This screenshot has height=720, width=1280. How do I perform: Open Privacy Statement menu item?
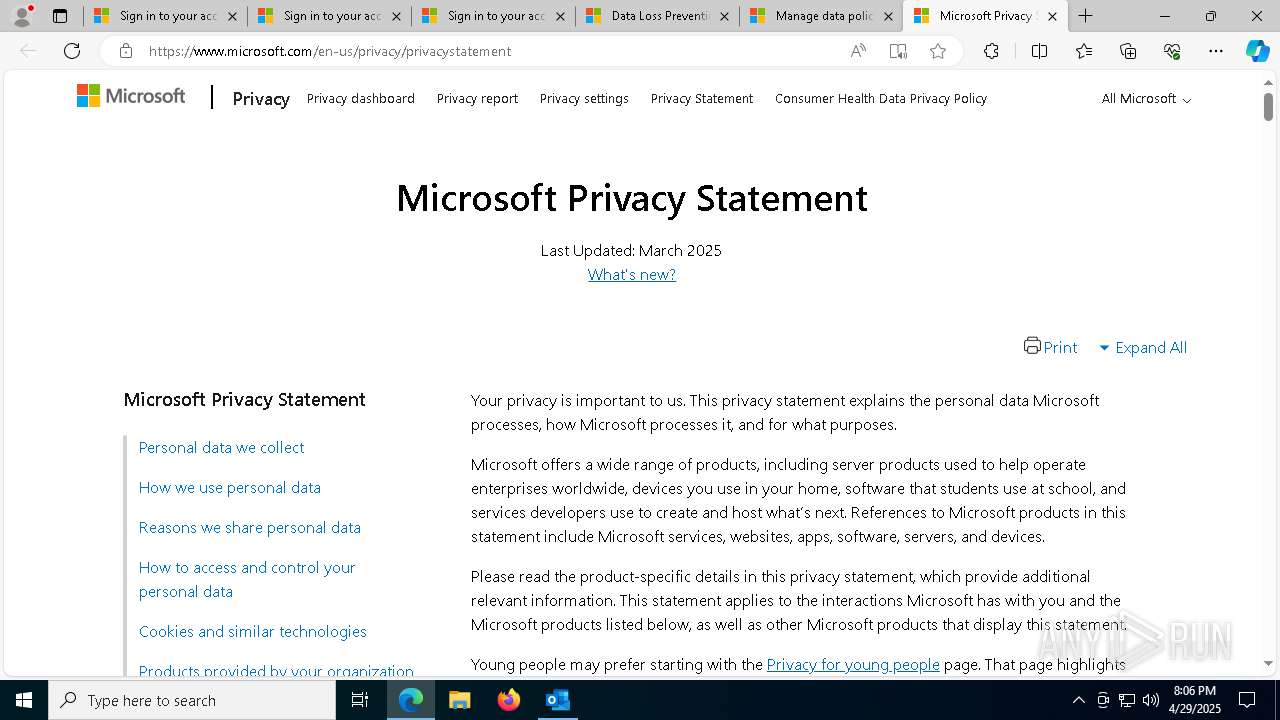702,98
